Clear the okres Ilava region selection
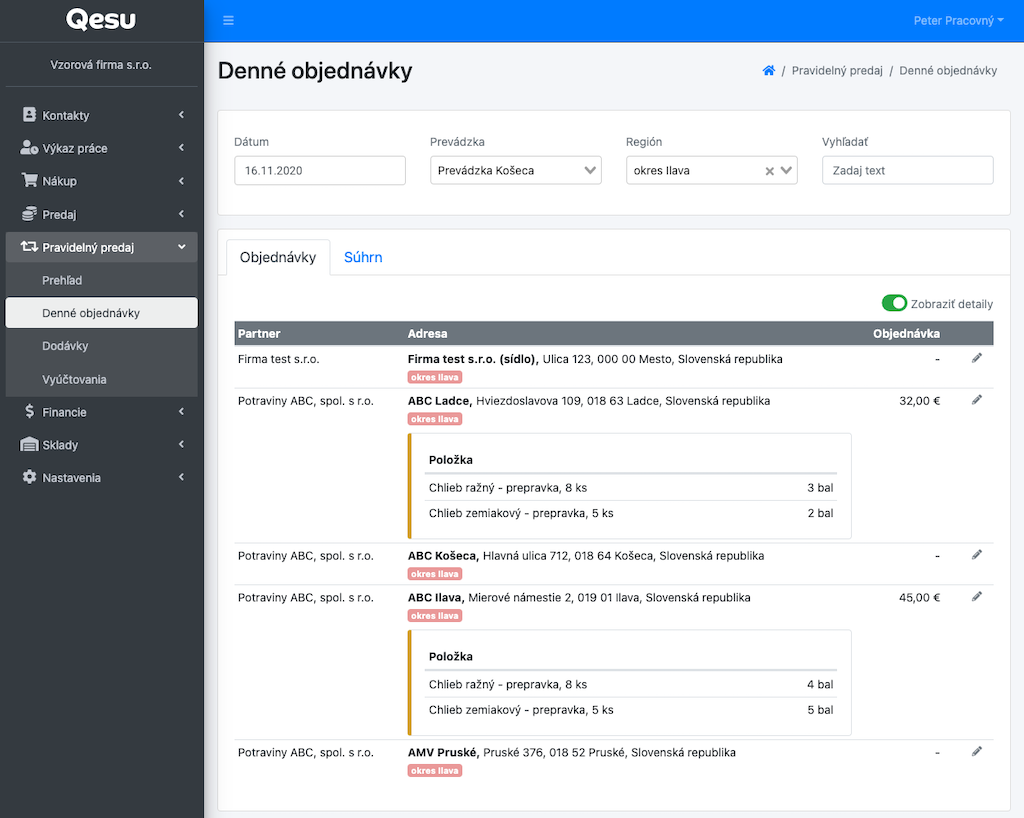Viewport: 1024px width, 818px height. click(x=769, y=171)
